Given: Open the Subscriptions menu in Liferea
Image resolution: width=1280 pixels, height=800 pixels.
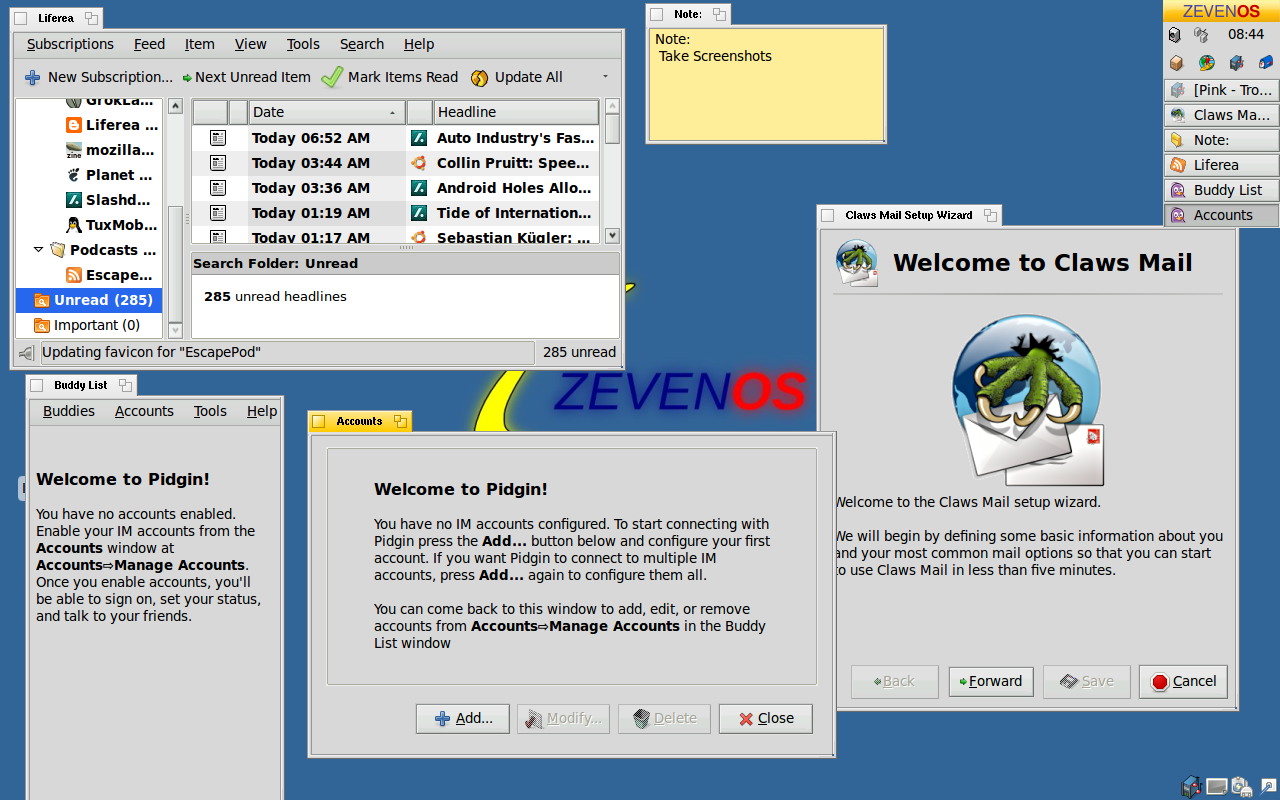Looking at the screenshot, I should 70,44.
